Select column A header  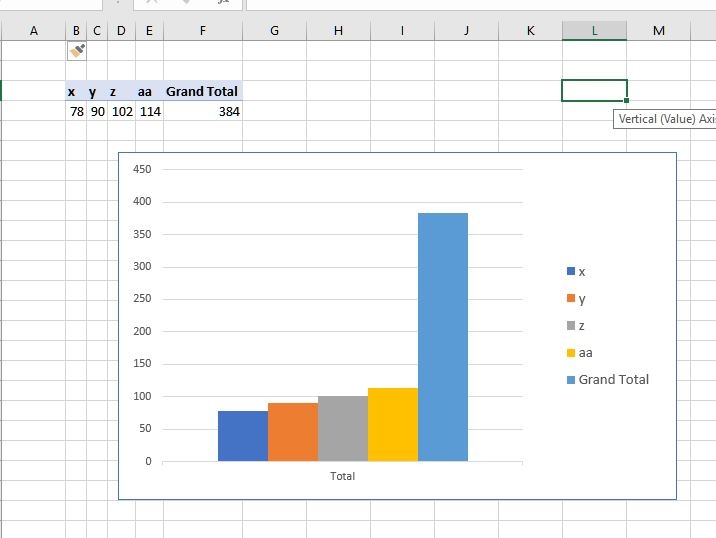(34, 31)
